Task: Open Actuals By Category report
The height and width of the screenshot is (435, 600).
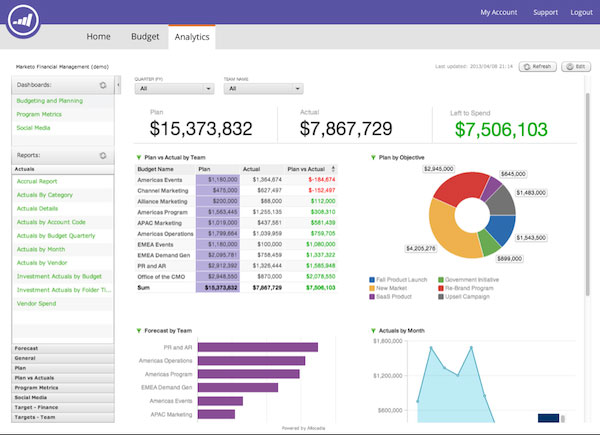Action: (x=45, y=195)
